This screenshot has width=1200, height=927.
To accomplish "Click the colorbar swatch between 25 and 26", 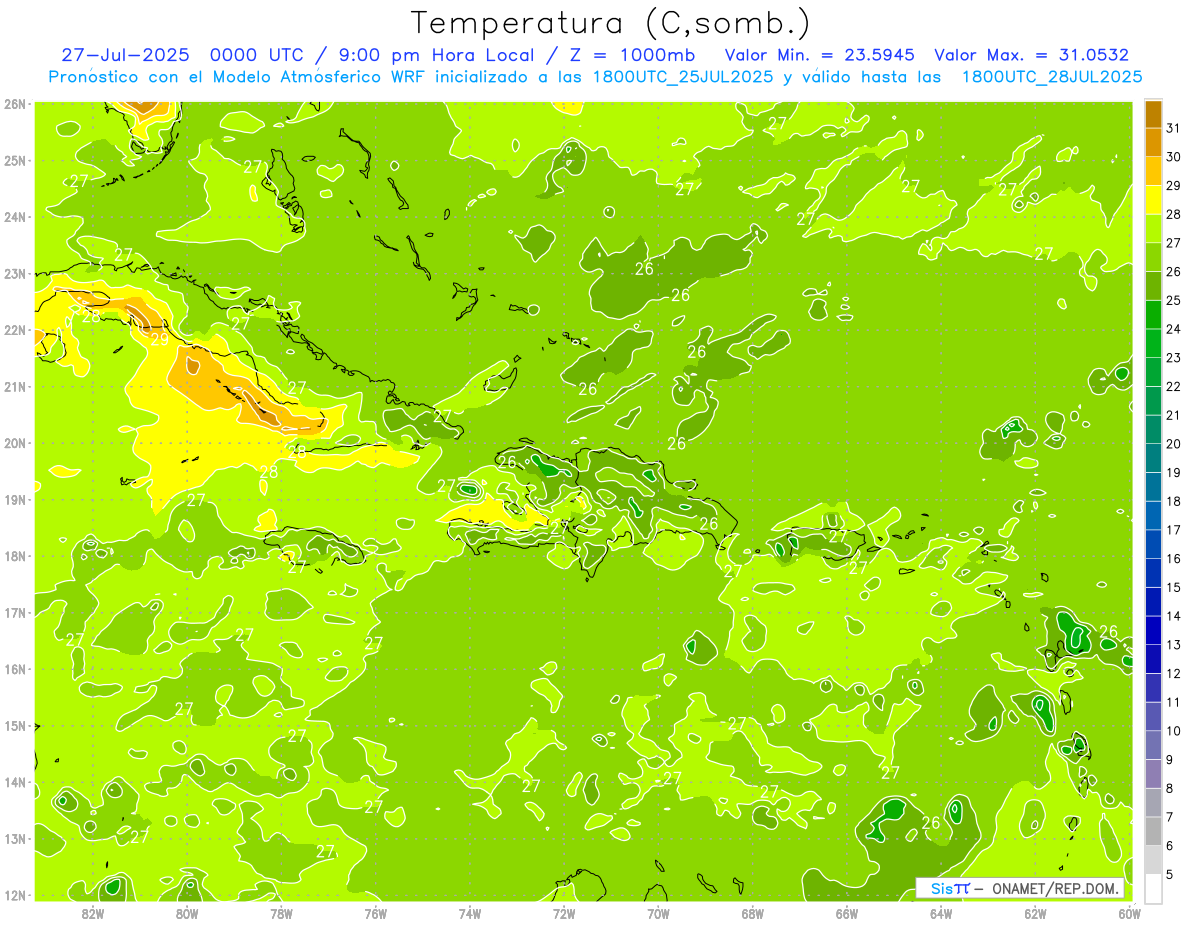I will [x=1153, y=286].
